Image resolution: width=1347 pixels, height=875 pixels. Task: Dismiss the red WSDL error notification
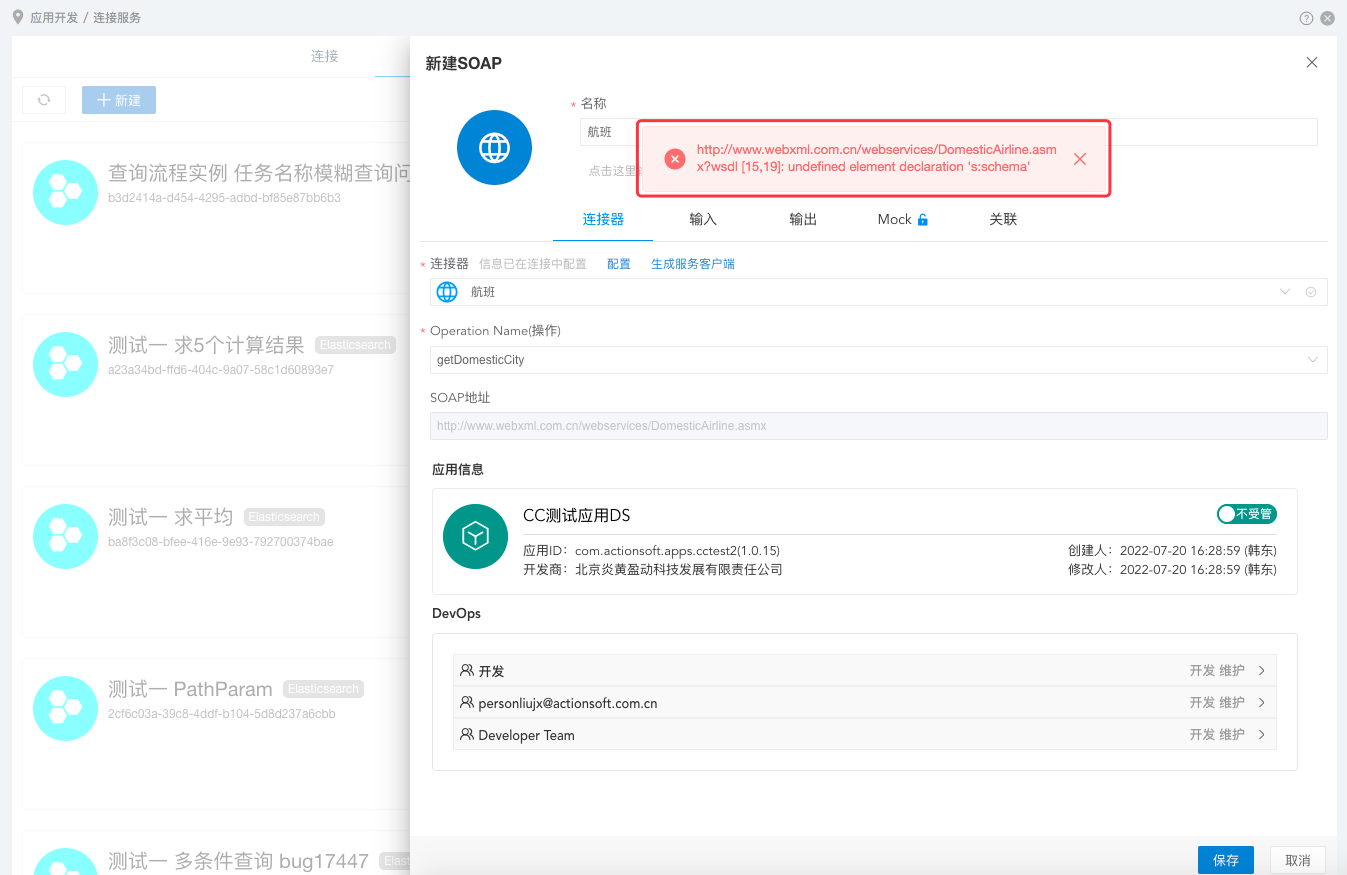pyautogui.click(x=1079, y=159)
